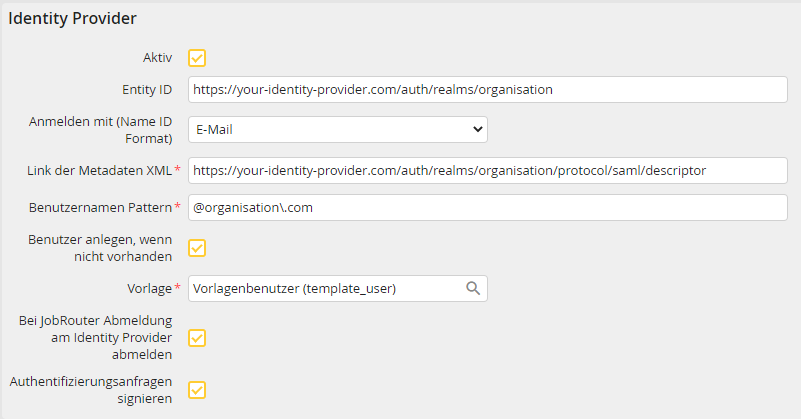
Task: Click the Benutzernamen Pattern label
Action: pyautogui.click(x=99, y=207)
